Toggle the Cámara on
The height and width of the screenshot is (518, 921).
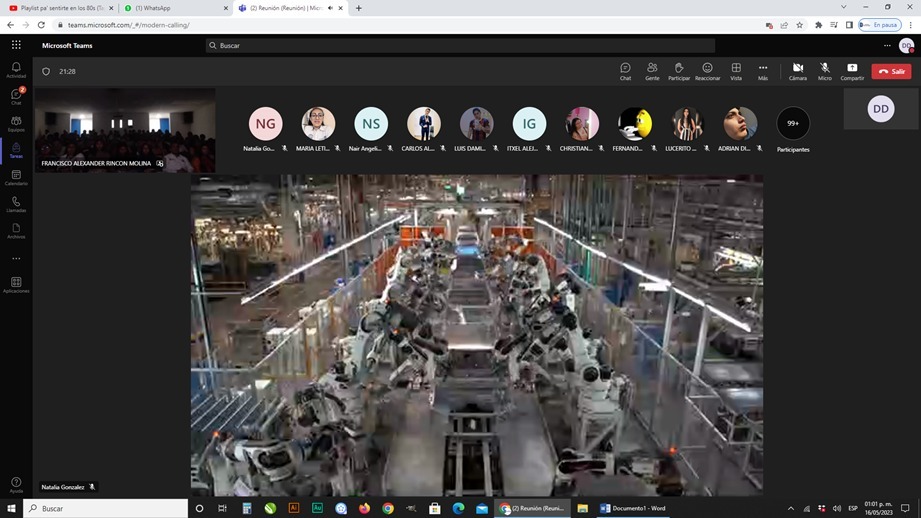coord(798,71)
